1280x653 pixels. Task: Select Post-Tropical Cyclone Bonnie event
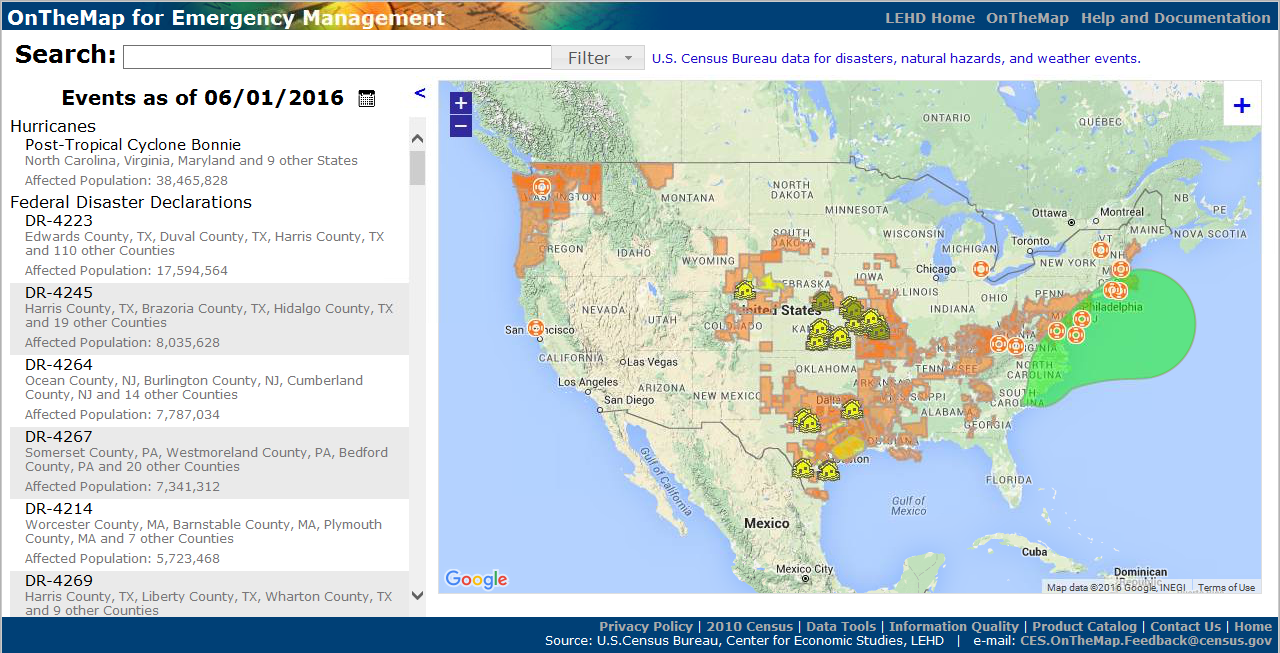tap(133, 145)
